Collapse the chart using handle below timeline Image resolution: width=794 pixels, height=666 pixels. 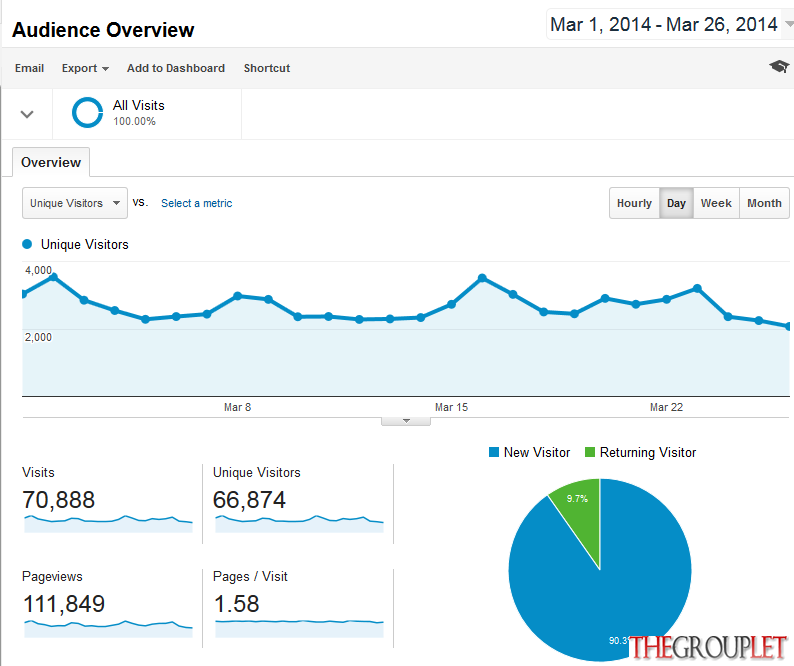point(406,421)
